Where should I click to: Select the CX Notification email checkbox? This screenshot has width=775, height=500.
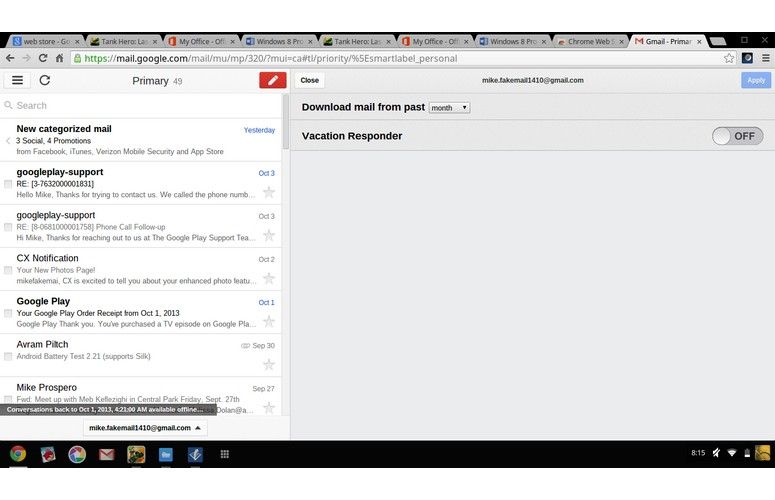8,270
